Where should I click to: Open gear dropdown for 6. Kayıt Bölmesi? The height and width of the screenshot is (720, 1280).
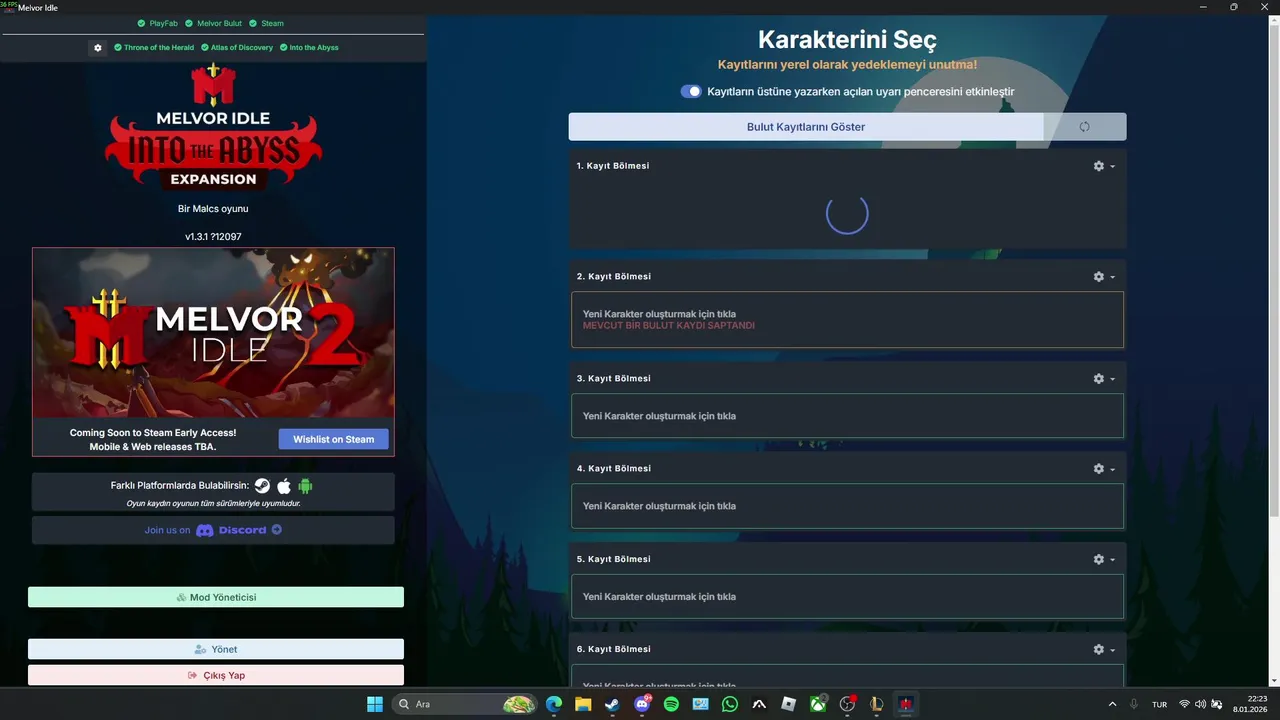click(1104, 650)
